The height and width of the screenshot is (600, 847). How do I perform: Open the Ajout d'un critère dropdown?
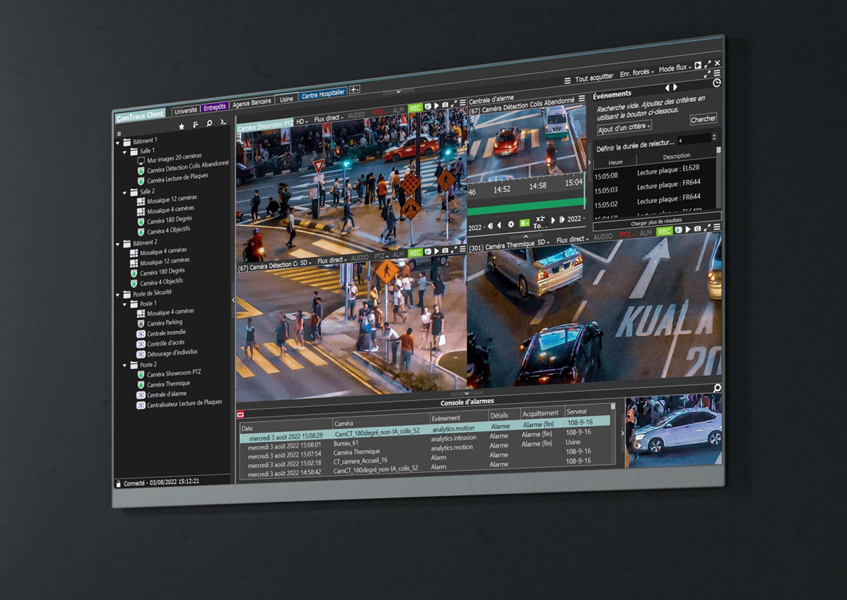(623, 128)
